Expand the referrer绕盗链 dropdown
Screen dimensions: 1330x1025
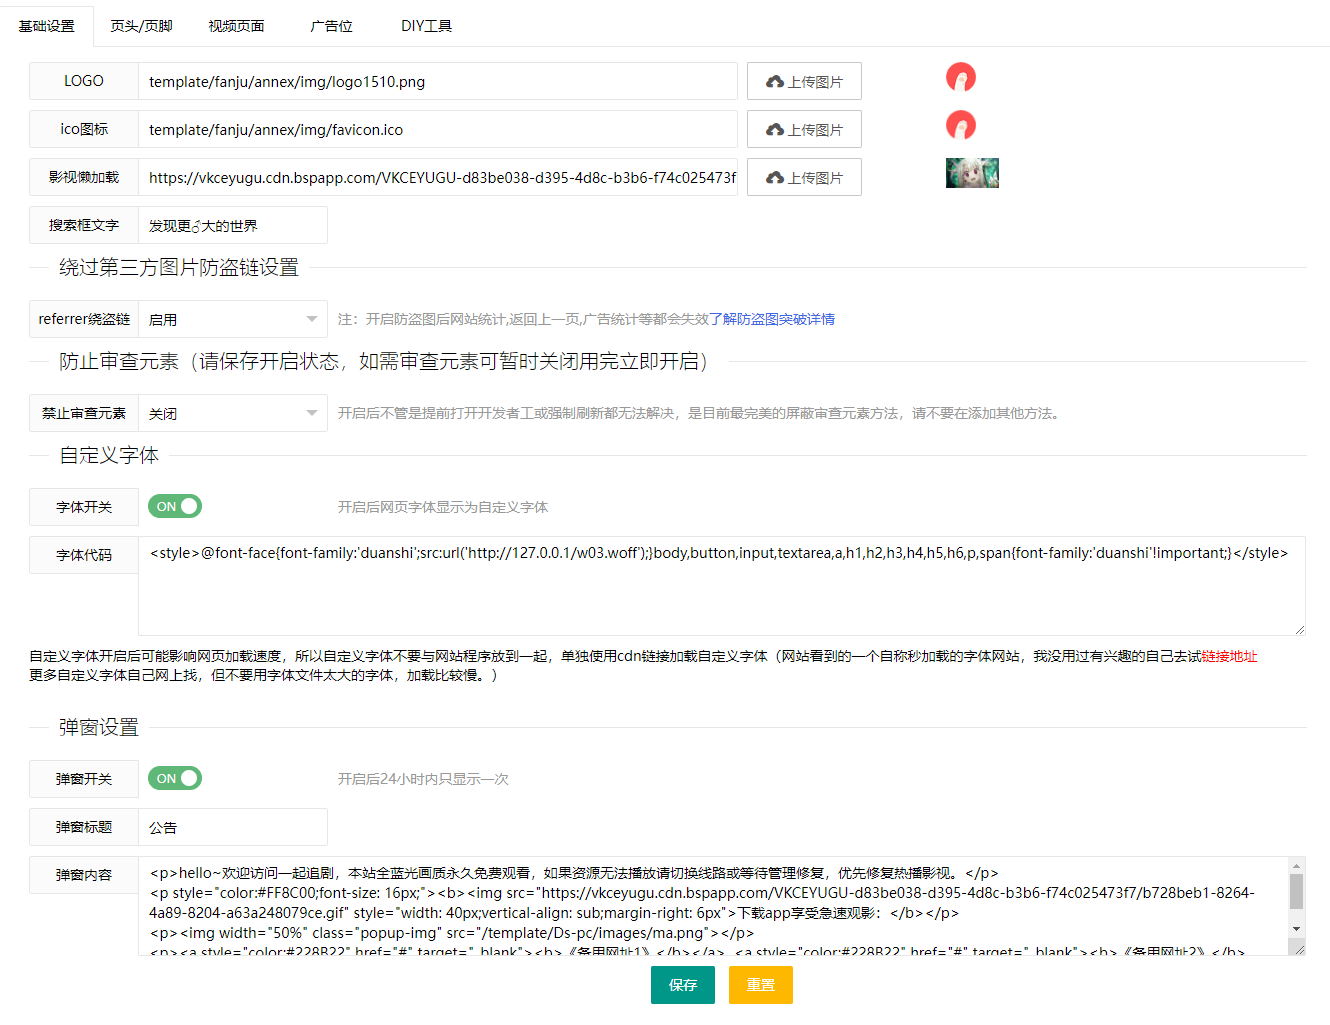point(232,320)
